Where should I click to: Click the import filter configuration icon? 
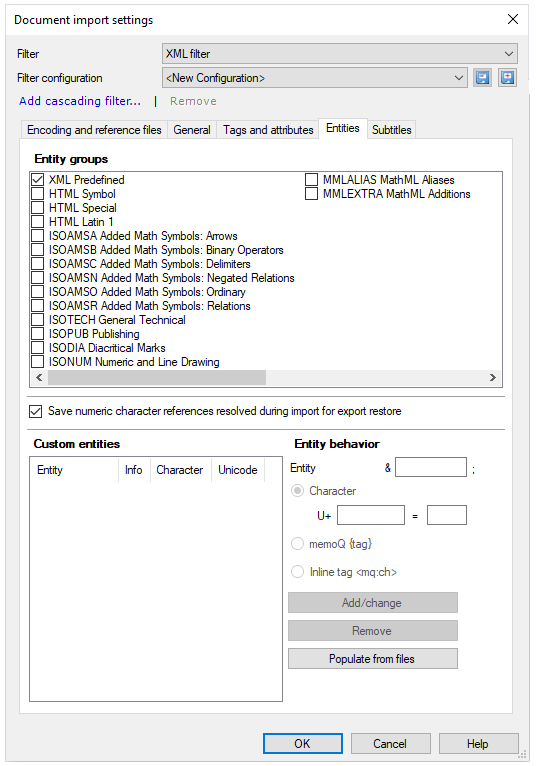(508, 78)
